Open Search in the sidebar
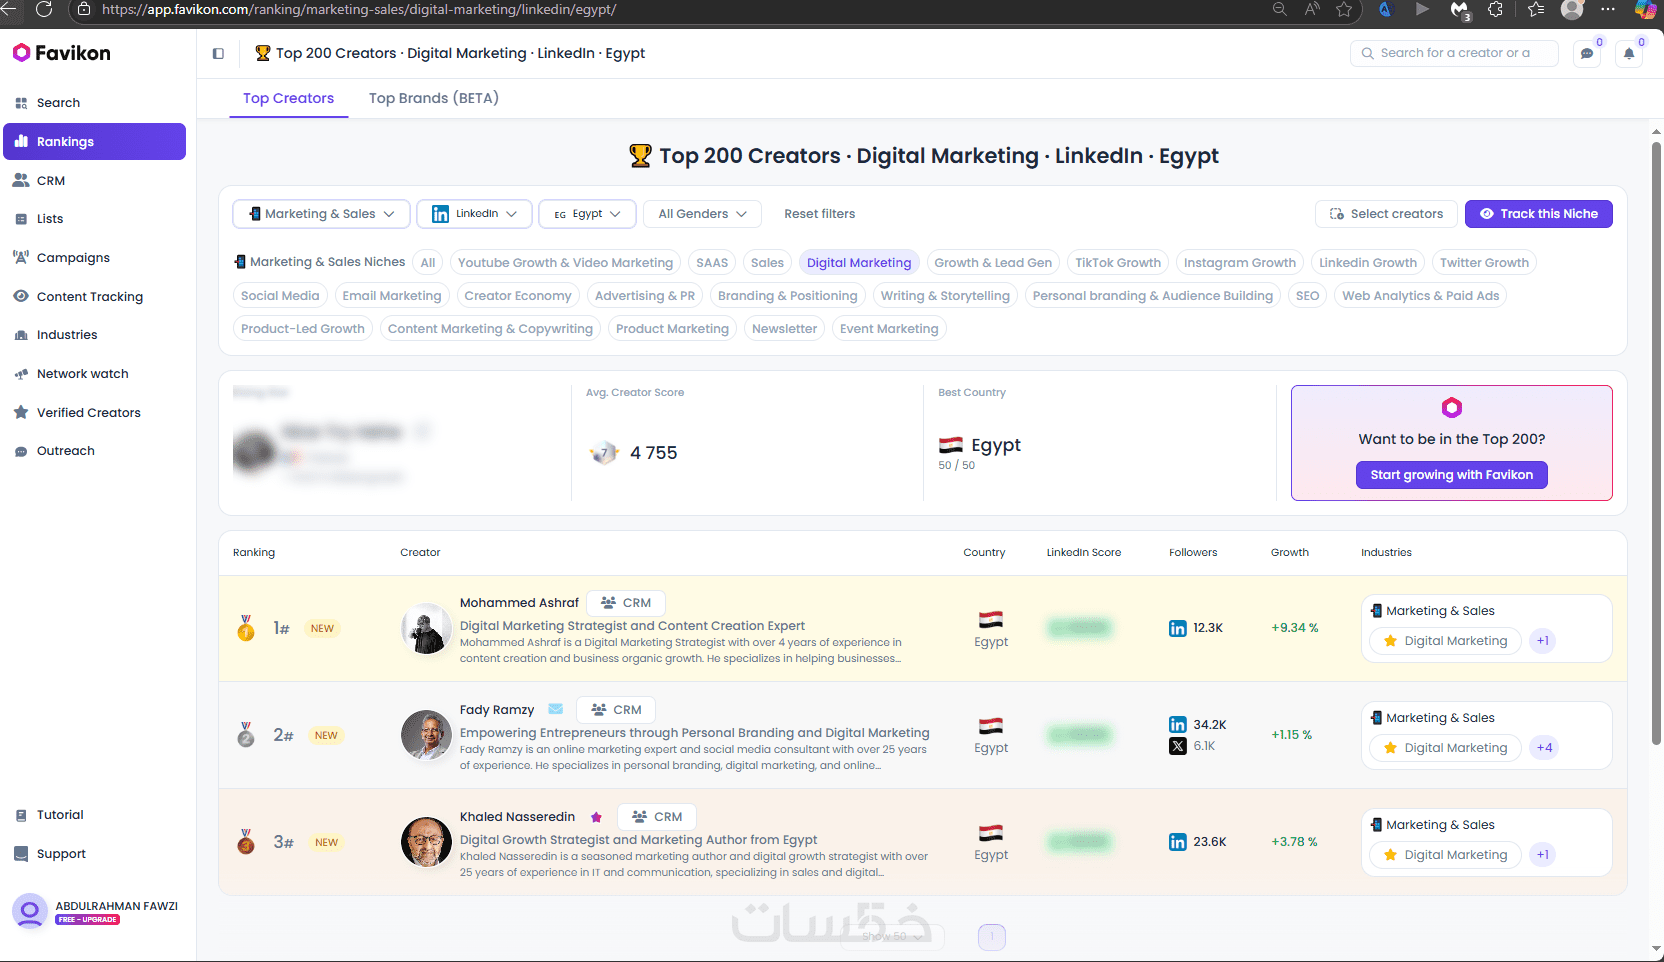Viewport: 1664px width, 962px height. pos(94,103)
